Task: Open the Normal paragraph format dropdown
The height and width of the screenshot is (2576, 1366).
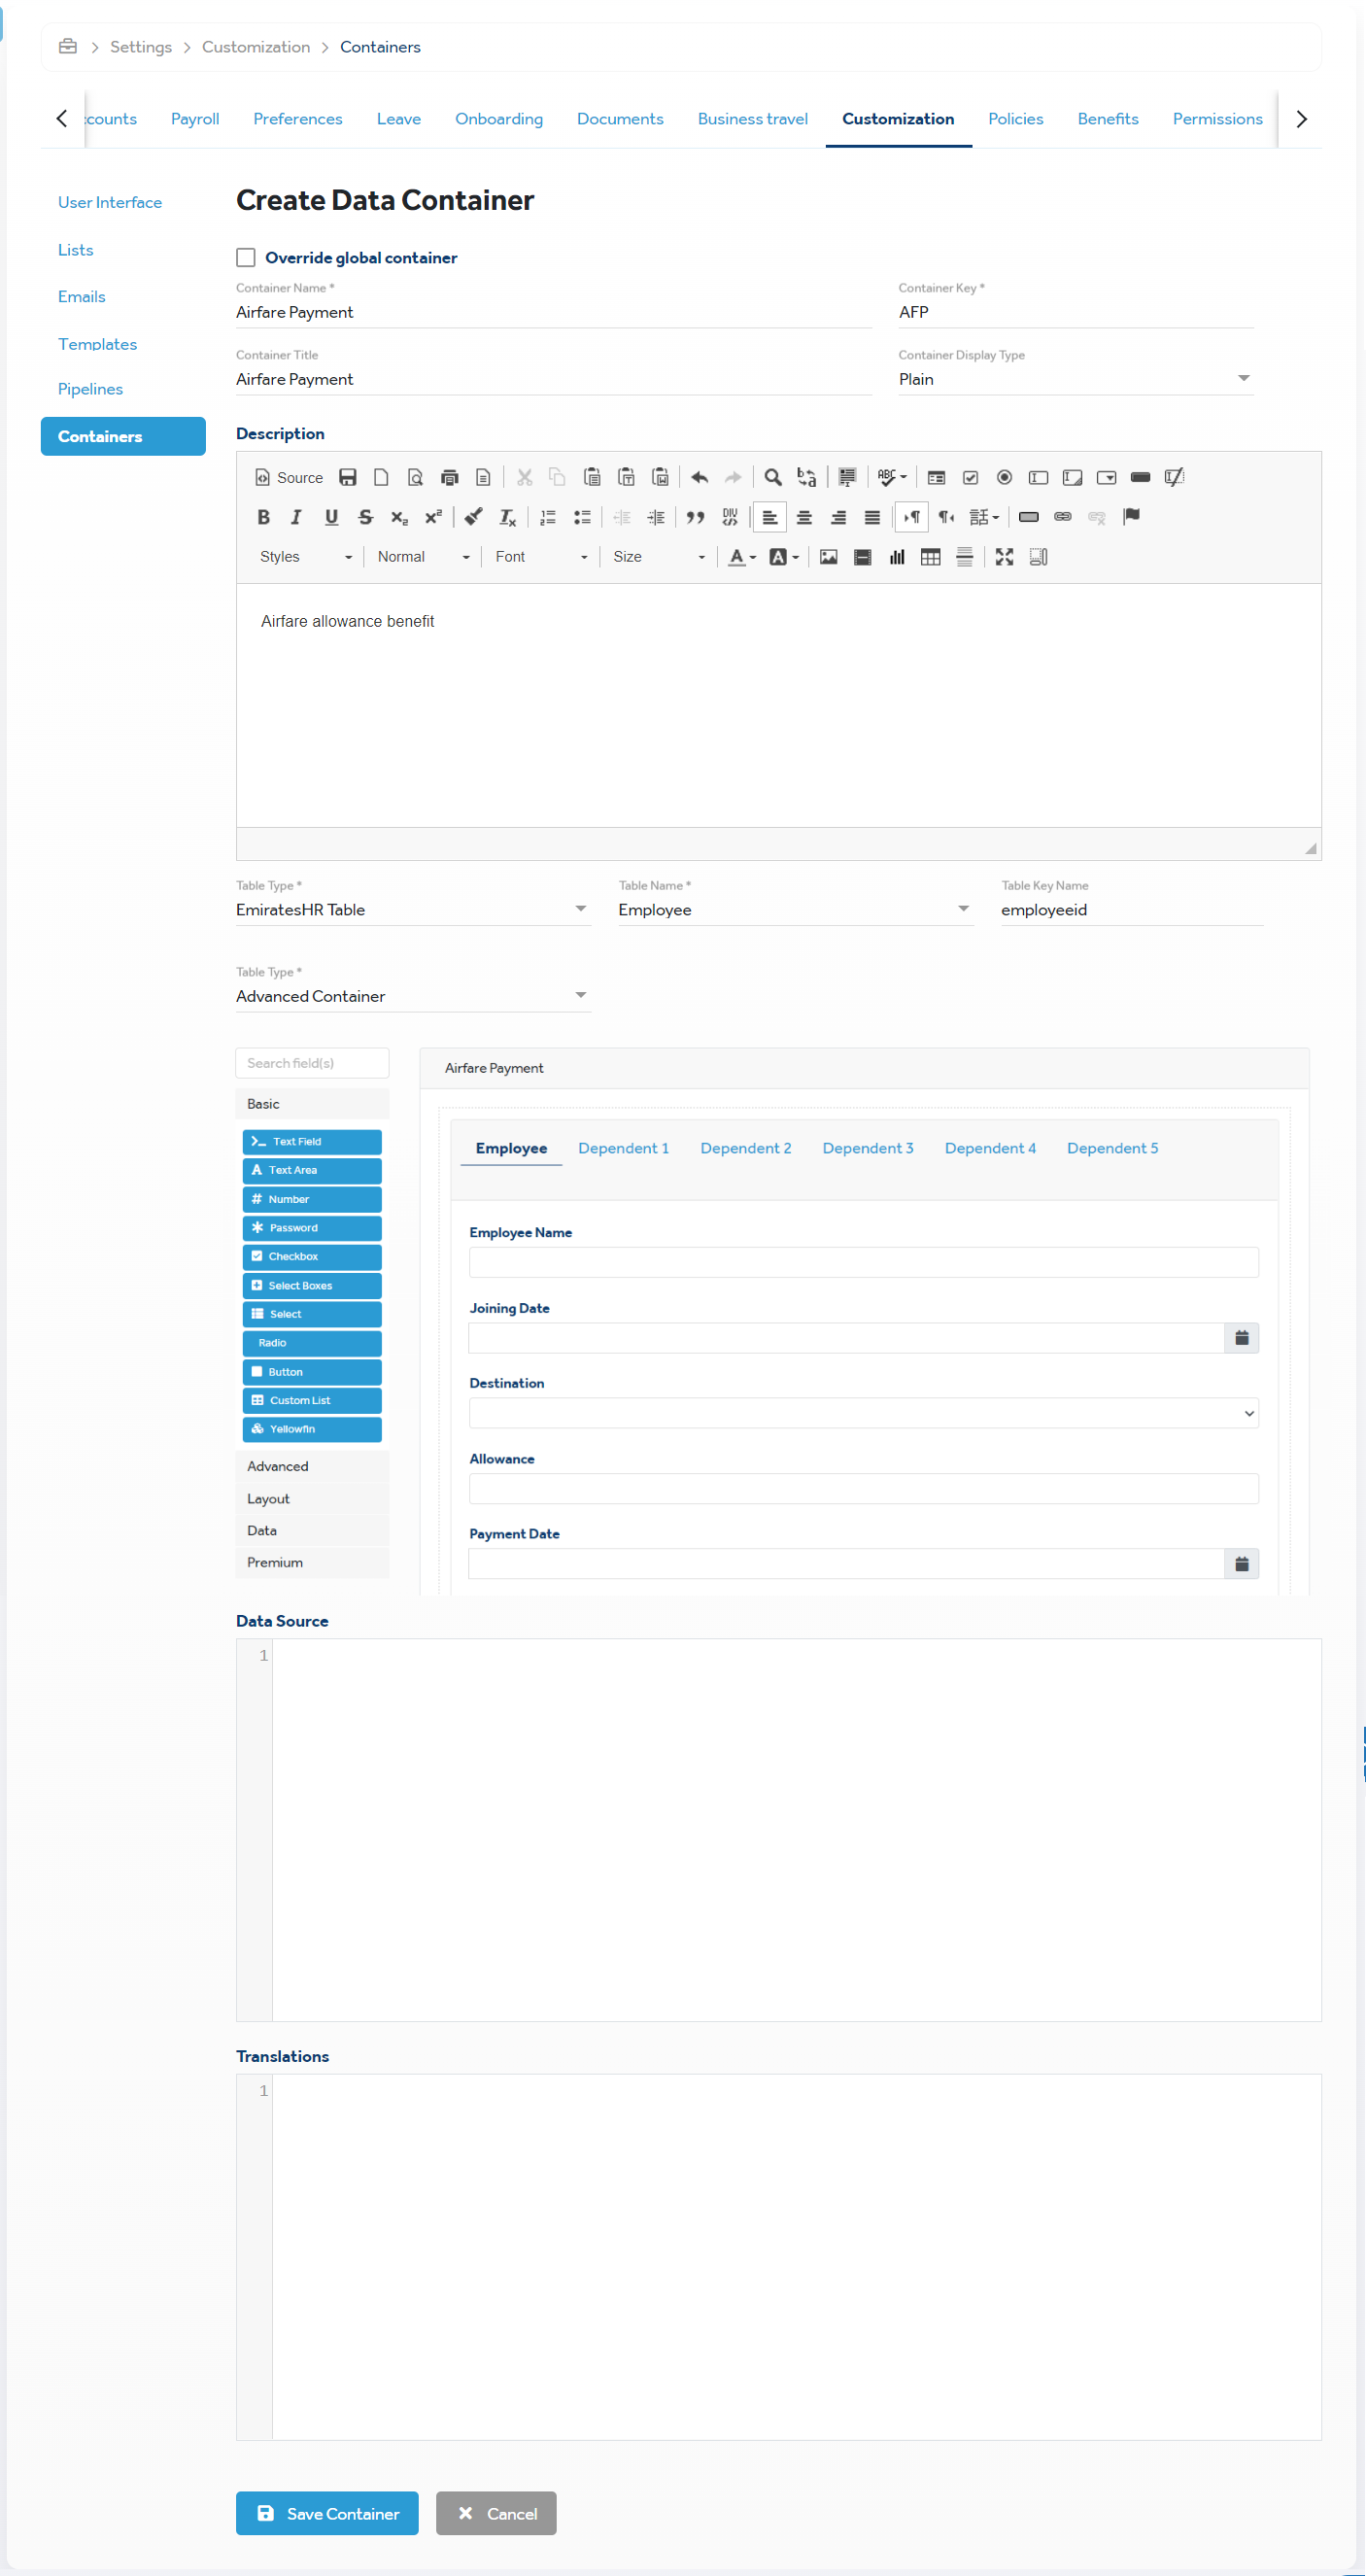Action: (422, 557)
